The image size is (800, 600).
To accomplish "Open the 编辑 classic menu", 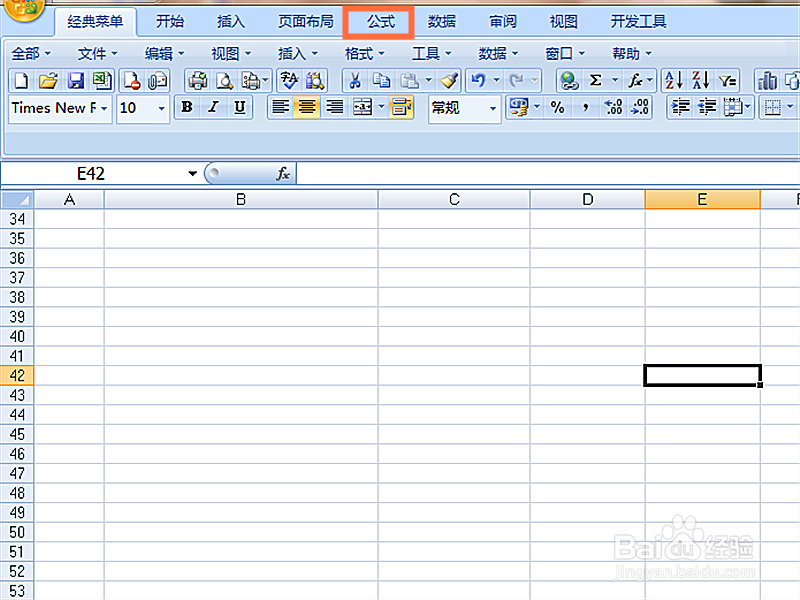I will 164,54.
